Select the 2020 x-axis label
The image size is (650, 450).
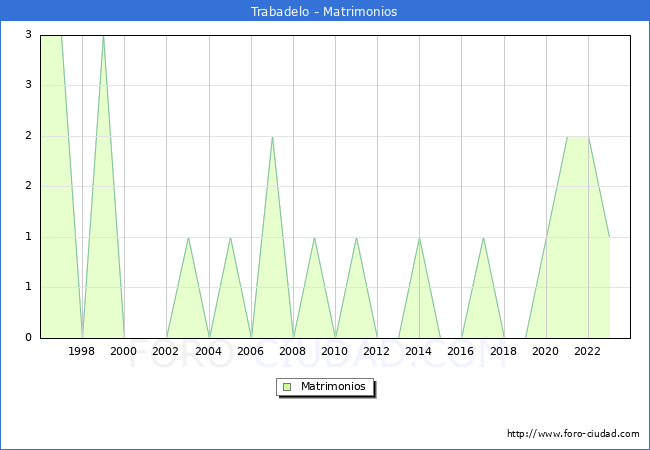(546, 351)
